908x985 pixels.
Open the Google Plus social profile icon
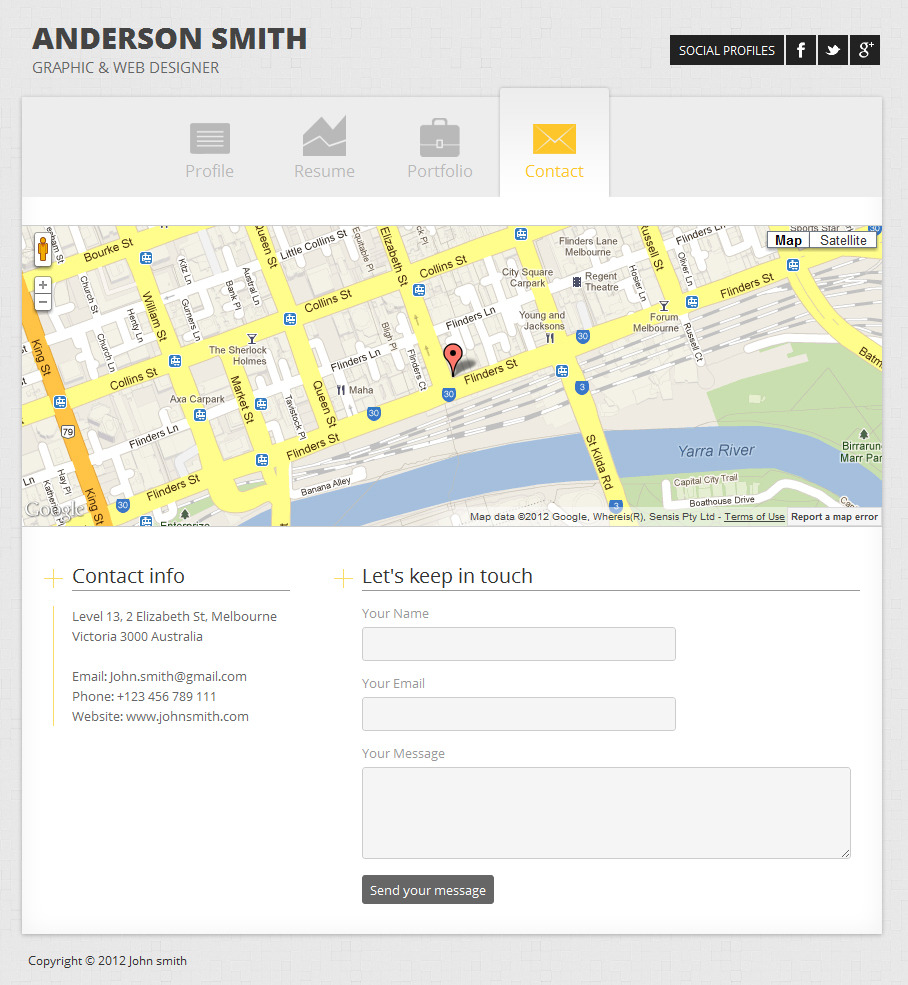point(865,50)
